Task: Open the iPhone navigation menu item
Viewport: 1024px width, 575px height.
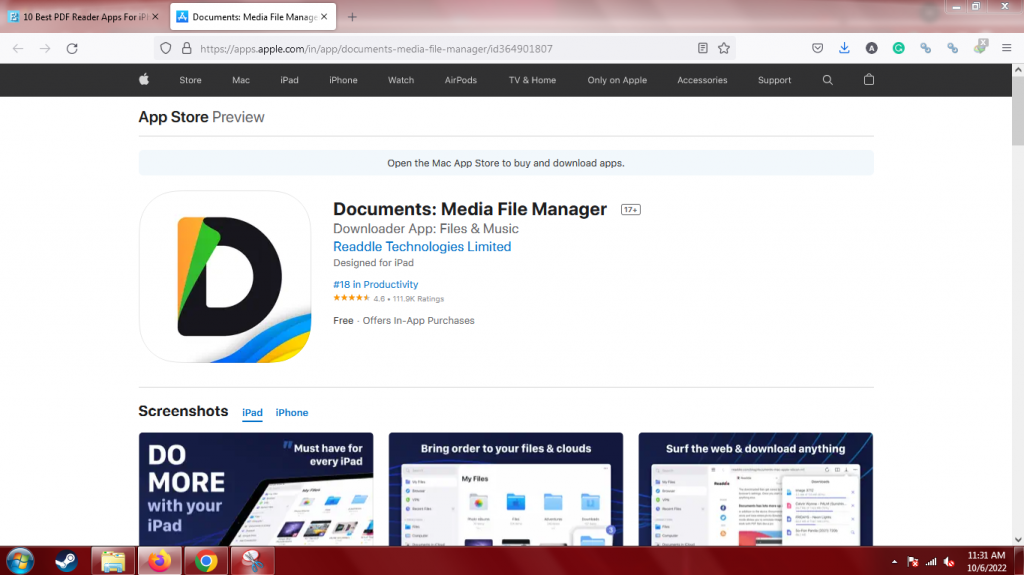Action: click(x=344, y=80)
